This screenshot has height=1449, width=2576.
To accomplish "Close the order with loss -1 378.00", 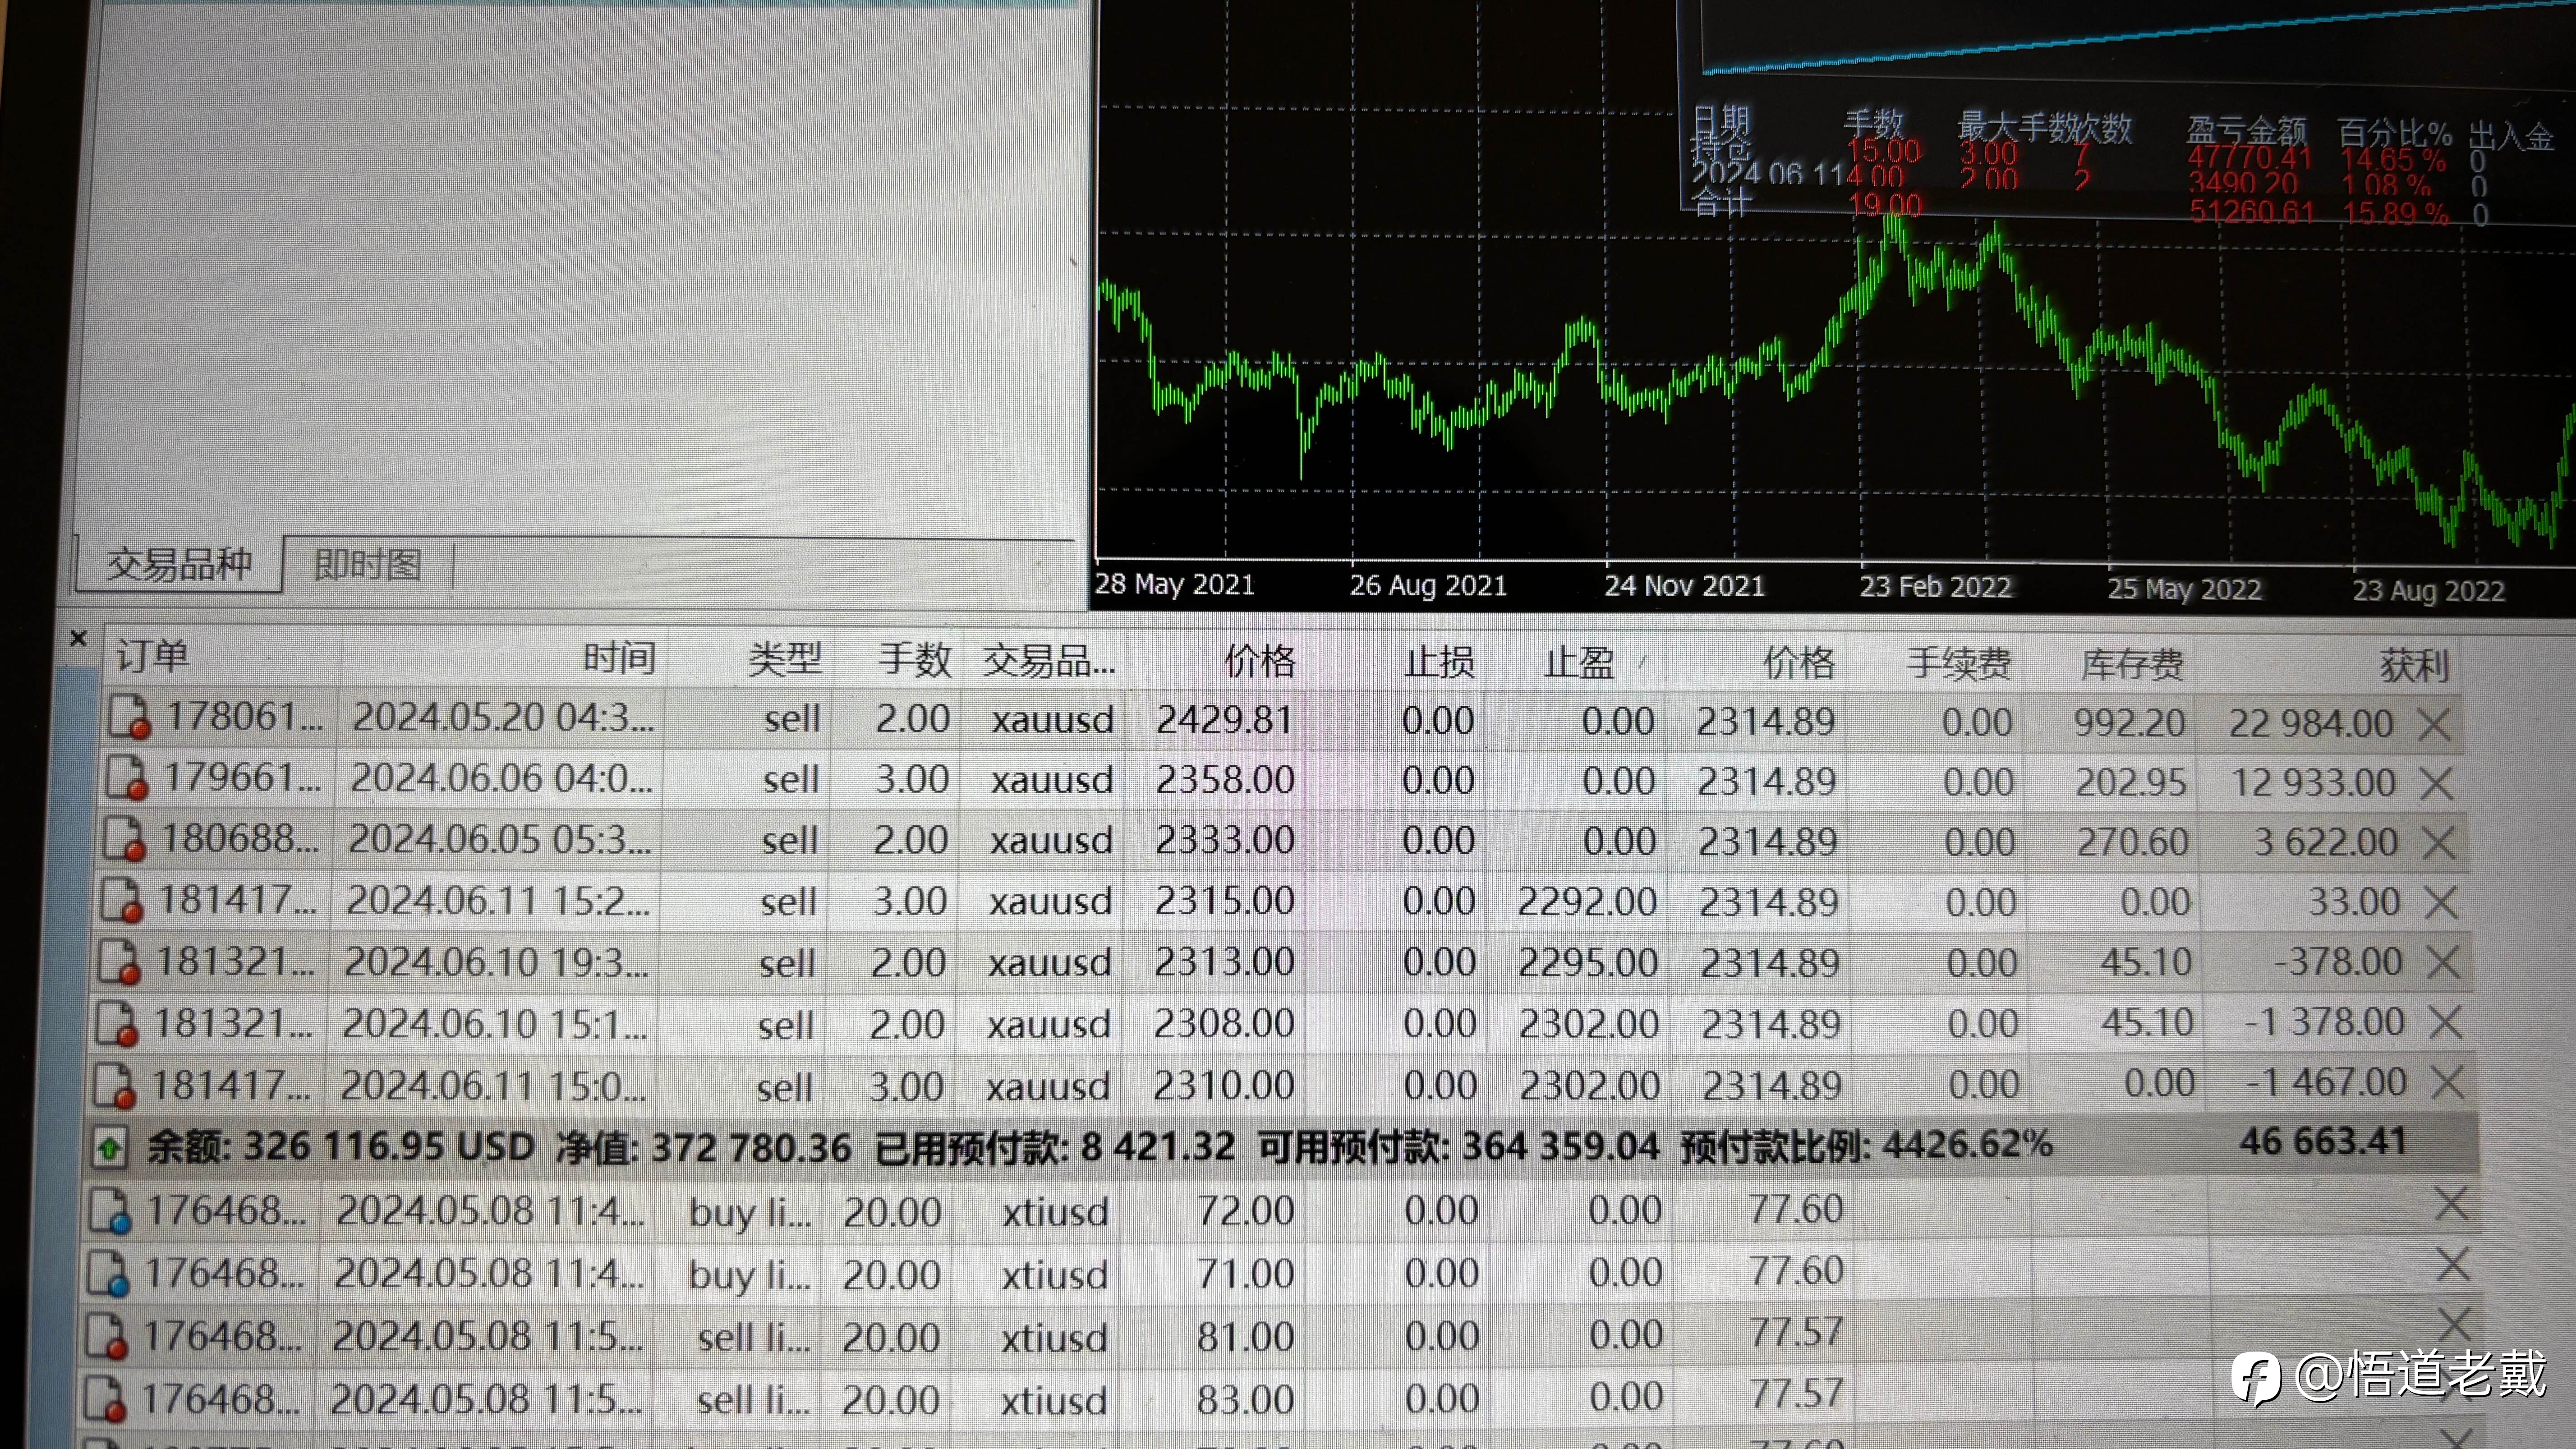I will click(2445, 1022).
